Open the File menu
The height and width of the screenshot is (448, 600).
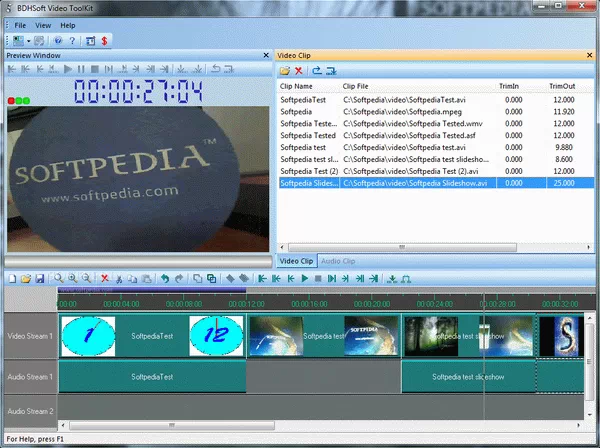tap(20, 24)
